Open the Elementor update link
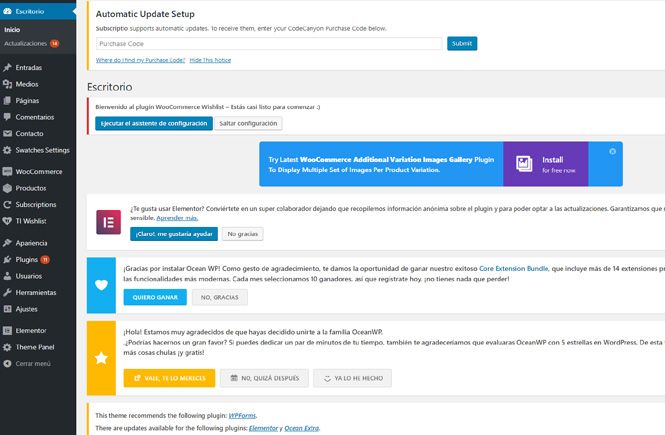Screen dimensions: 665x435 [263, 428]
